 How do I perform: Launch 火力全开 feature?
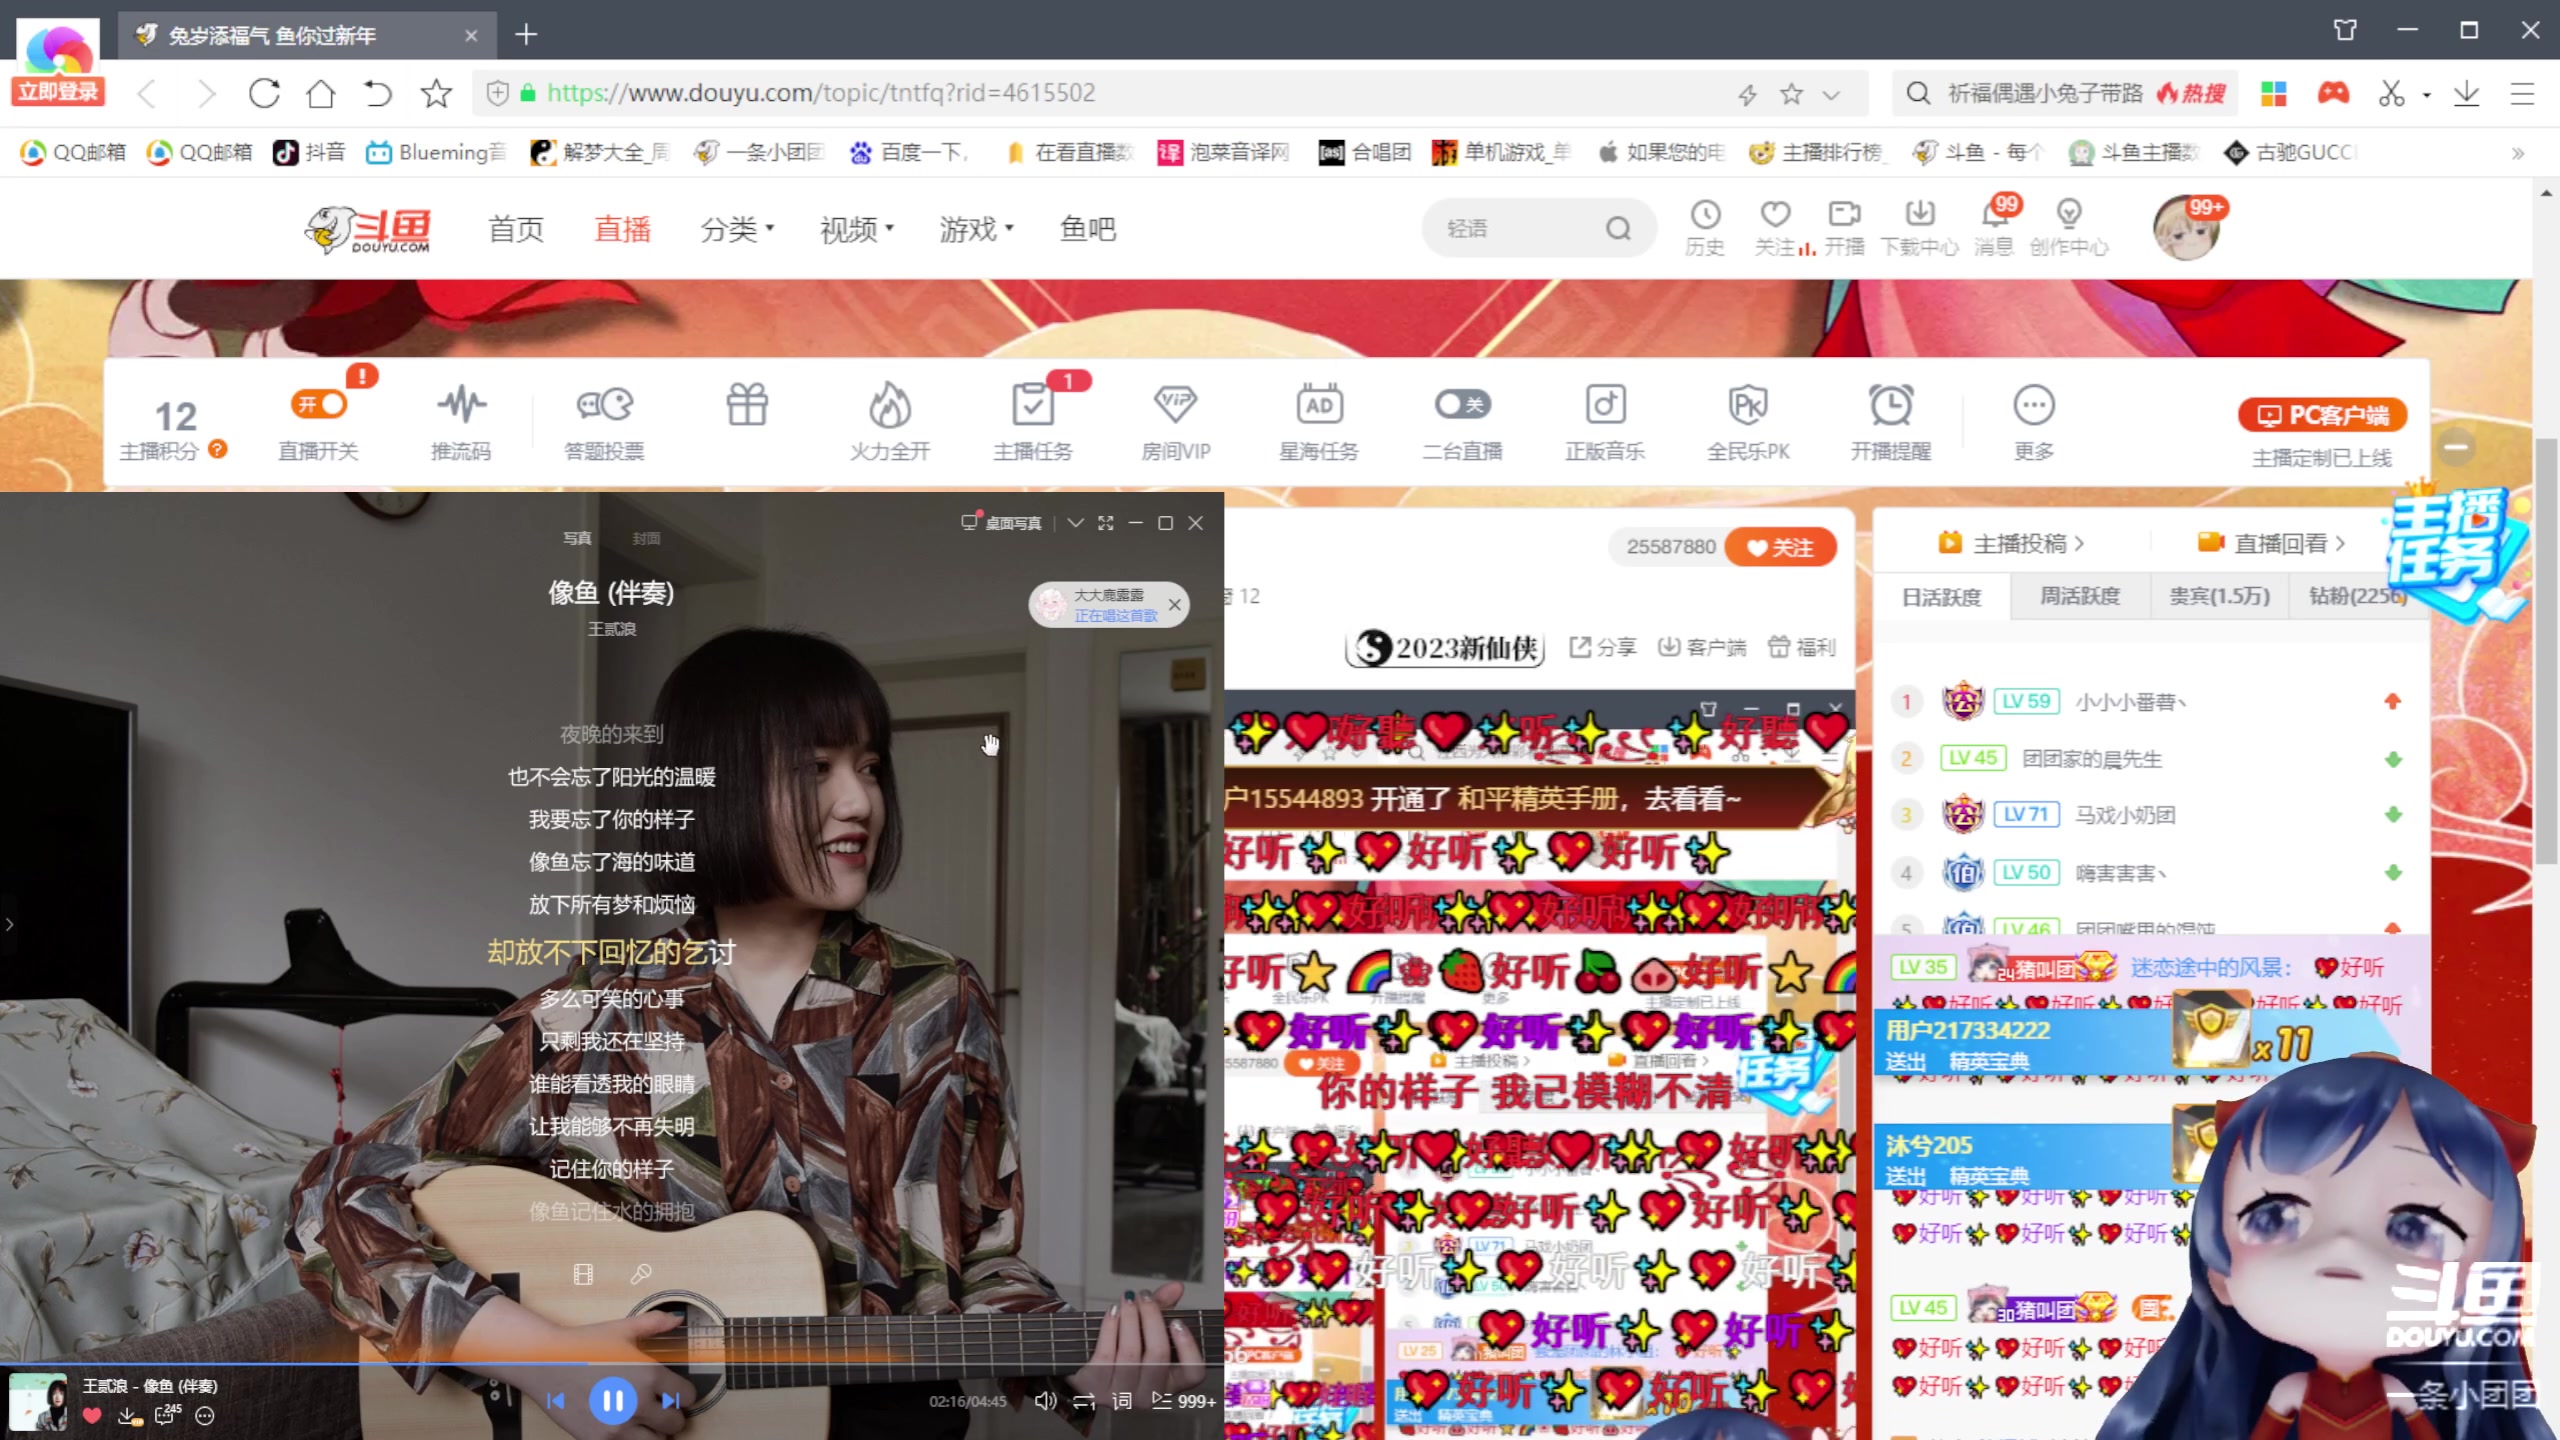(x=889, y=420)
